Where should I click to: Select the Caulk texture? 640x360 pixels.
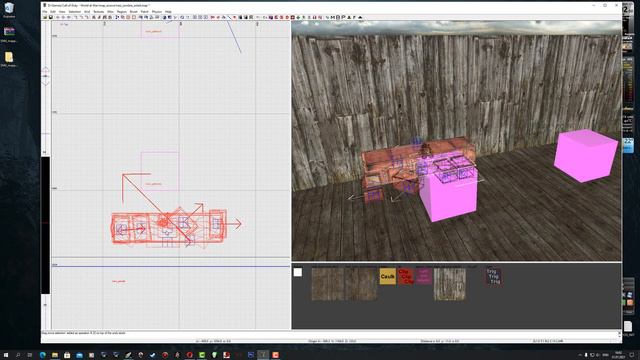coord(387,276)
